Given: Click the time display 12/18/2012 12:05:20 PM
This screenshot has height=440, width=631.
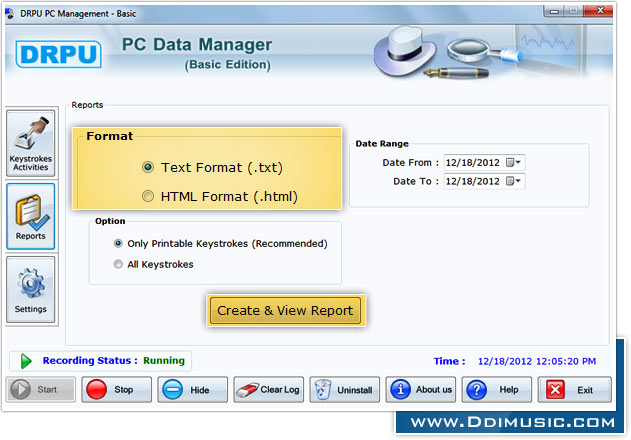Looking at the screenshot, I should tap(537, 361).
